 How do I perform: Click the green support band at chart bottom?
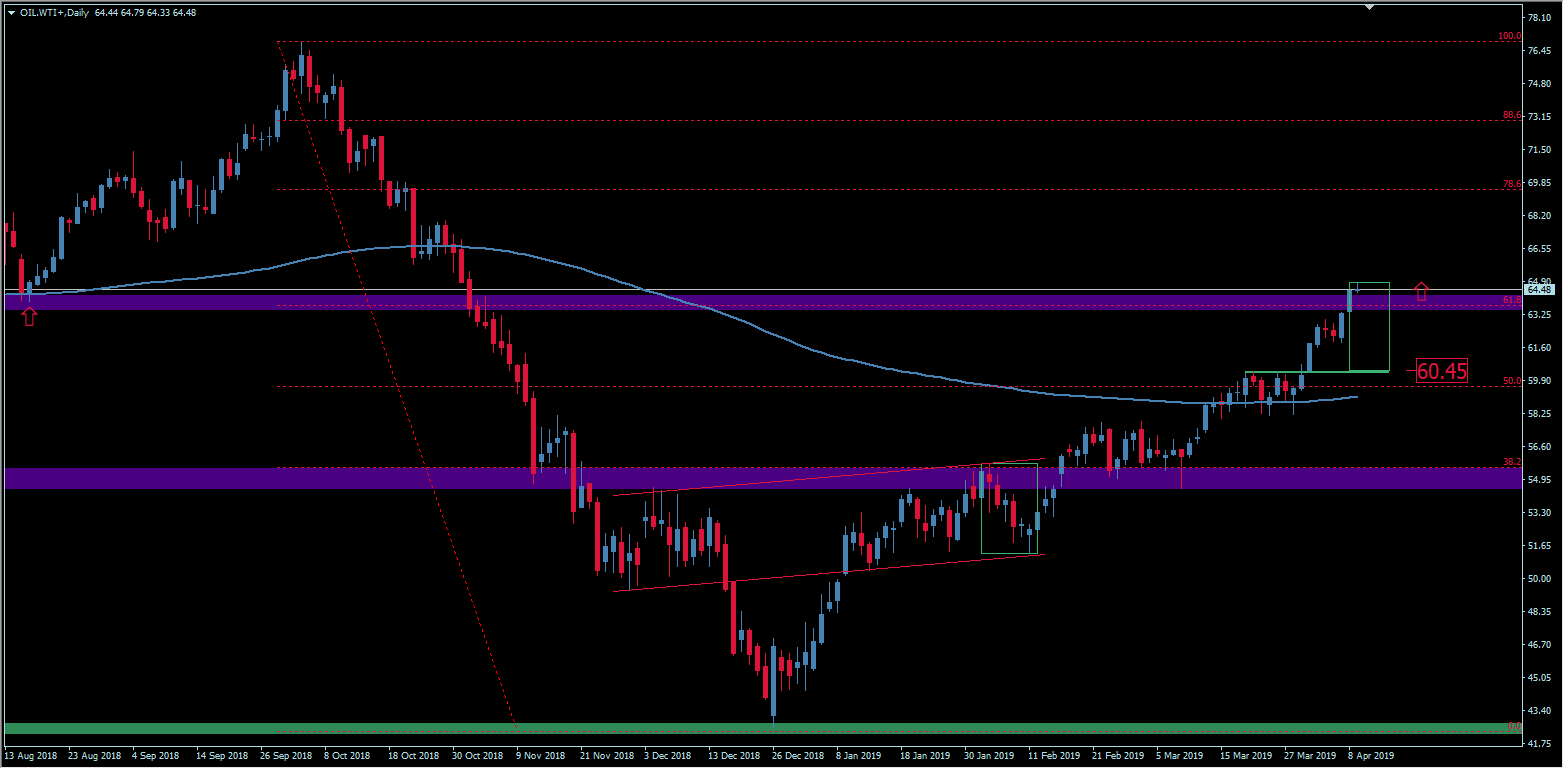700,728
